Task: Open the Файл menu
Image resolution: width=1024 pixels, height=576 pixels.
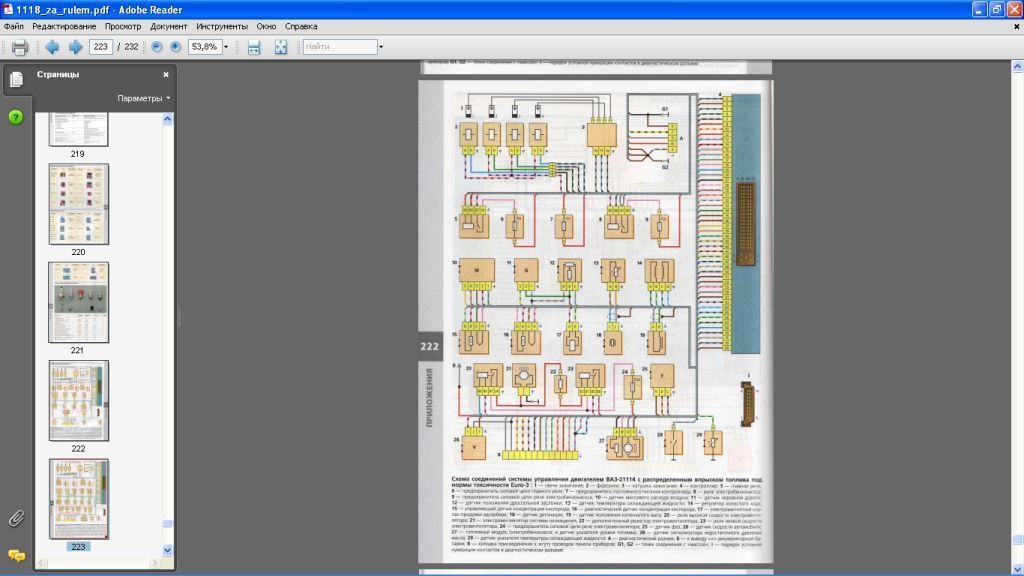Action: (x=14, y=27)
